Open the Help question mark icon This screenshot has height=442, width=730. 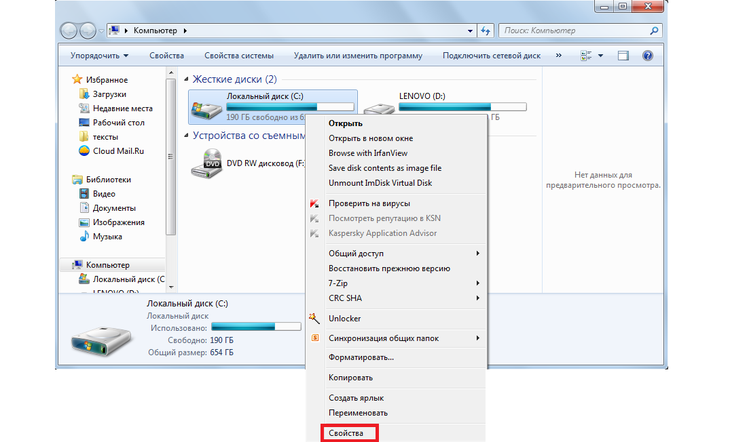pyautogui.click(x=647, y=56)
